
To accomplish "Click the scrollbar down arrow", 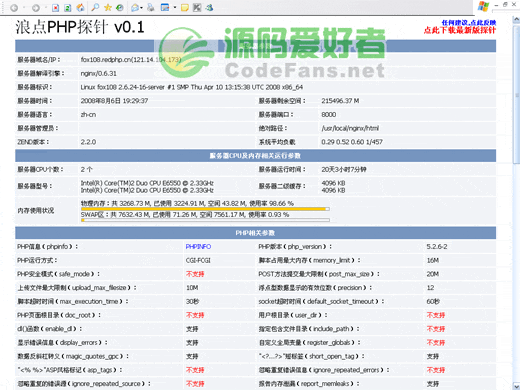I will coord(516,386).
